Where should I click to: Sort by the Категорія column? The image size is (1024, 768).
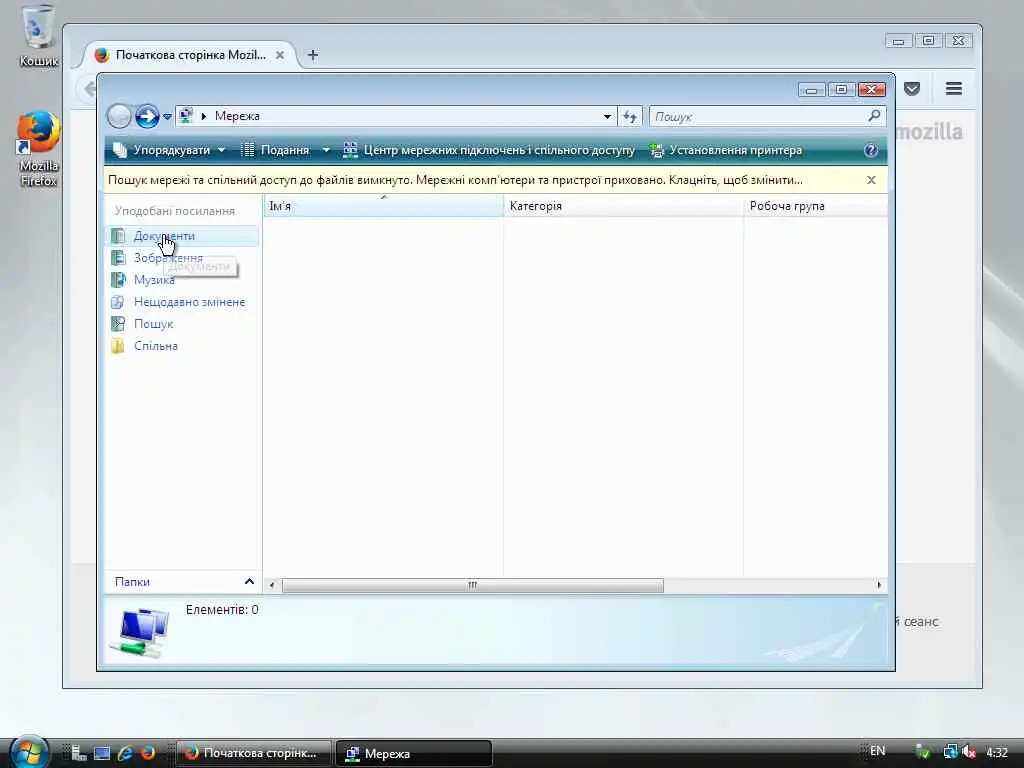point(623,206)
